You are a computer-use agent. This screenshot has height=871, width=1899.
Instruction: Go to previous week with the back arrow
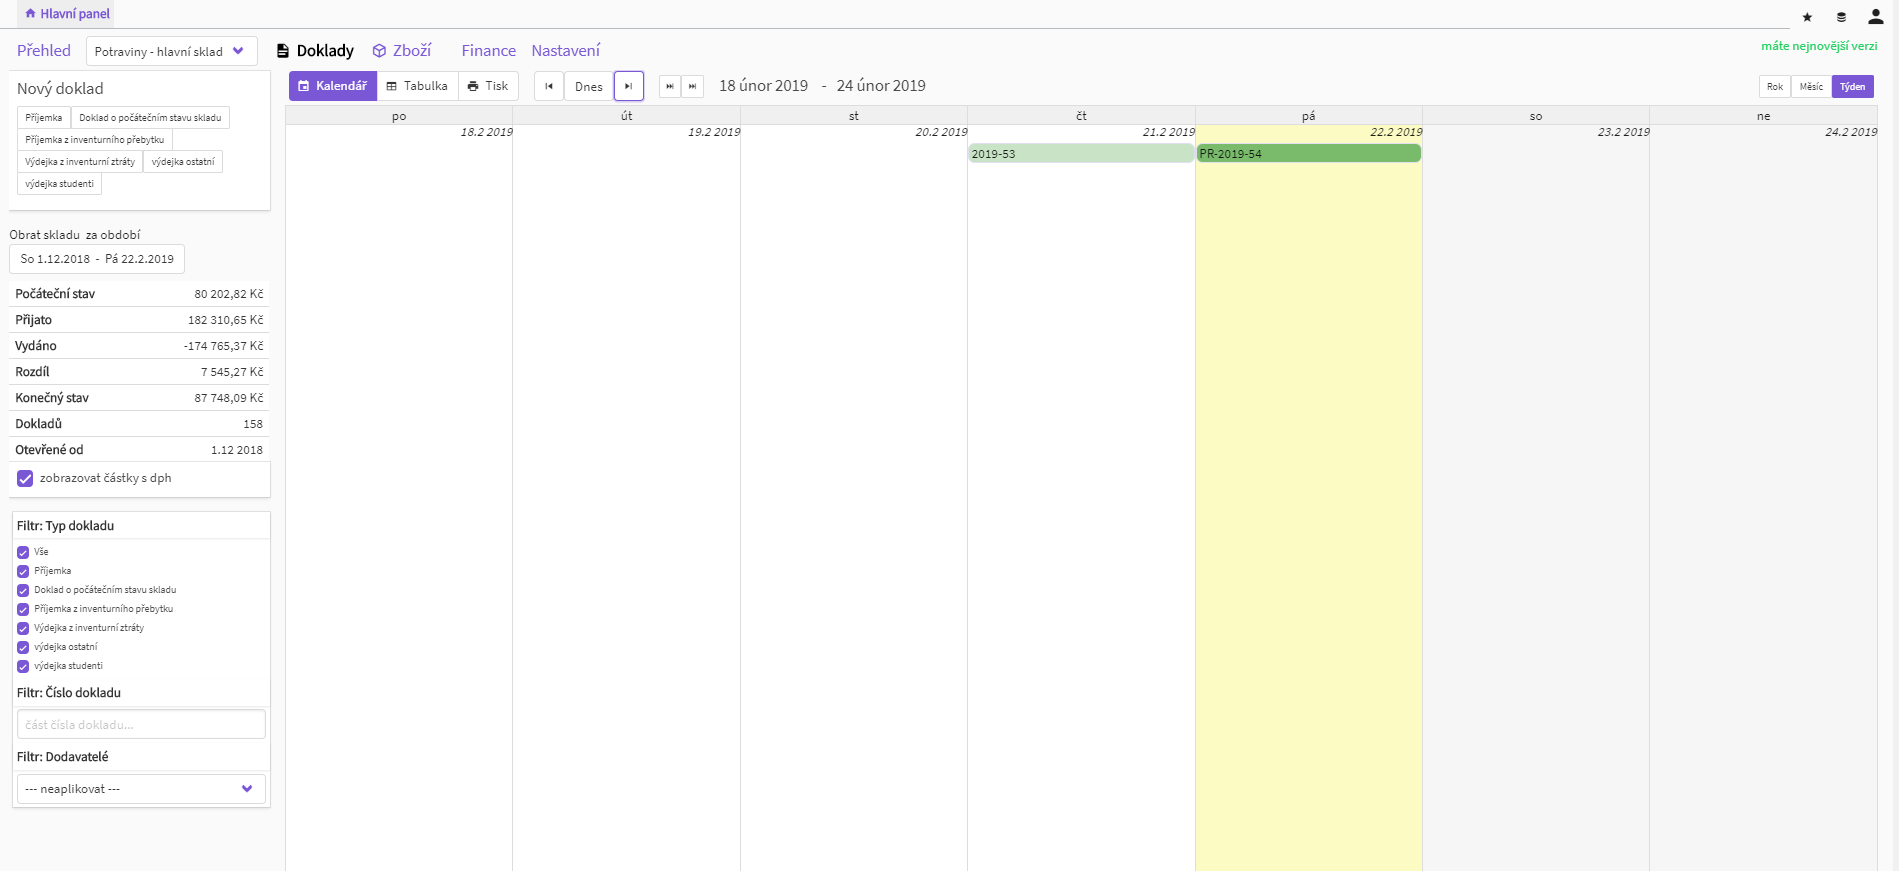tap(549, 86)
